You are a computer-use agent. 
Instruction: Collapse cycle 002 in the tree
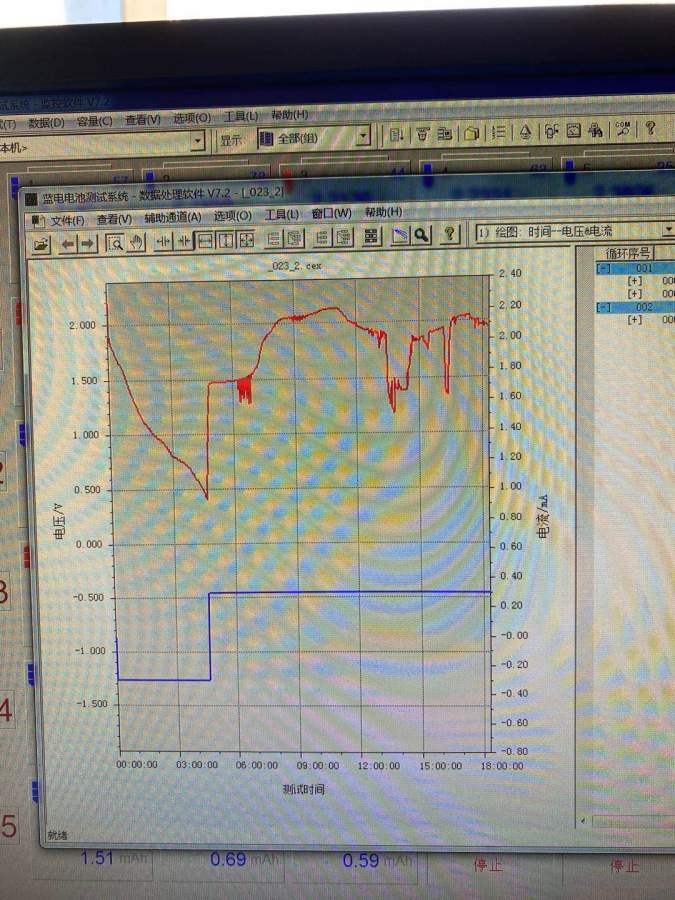(603, 307)
